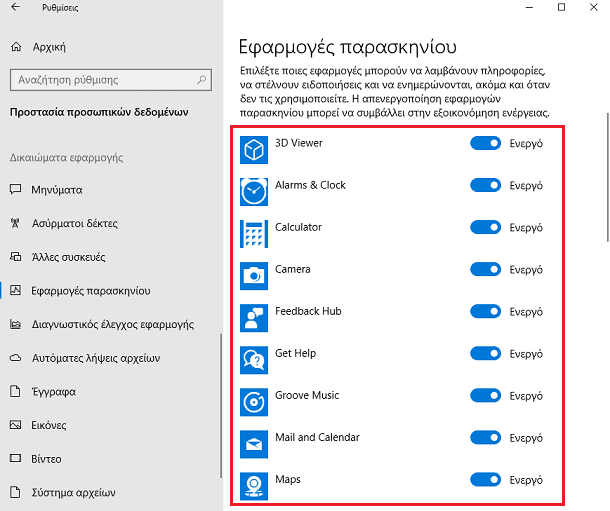Click the Calculator label

[x=298, y=227]
